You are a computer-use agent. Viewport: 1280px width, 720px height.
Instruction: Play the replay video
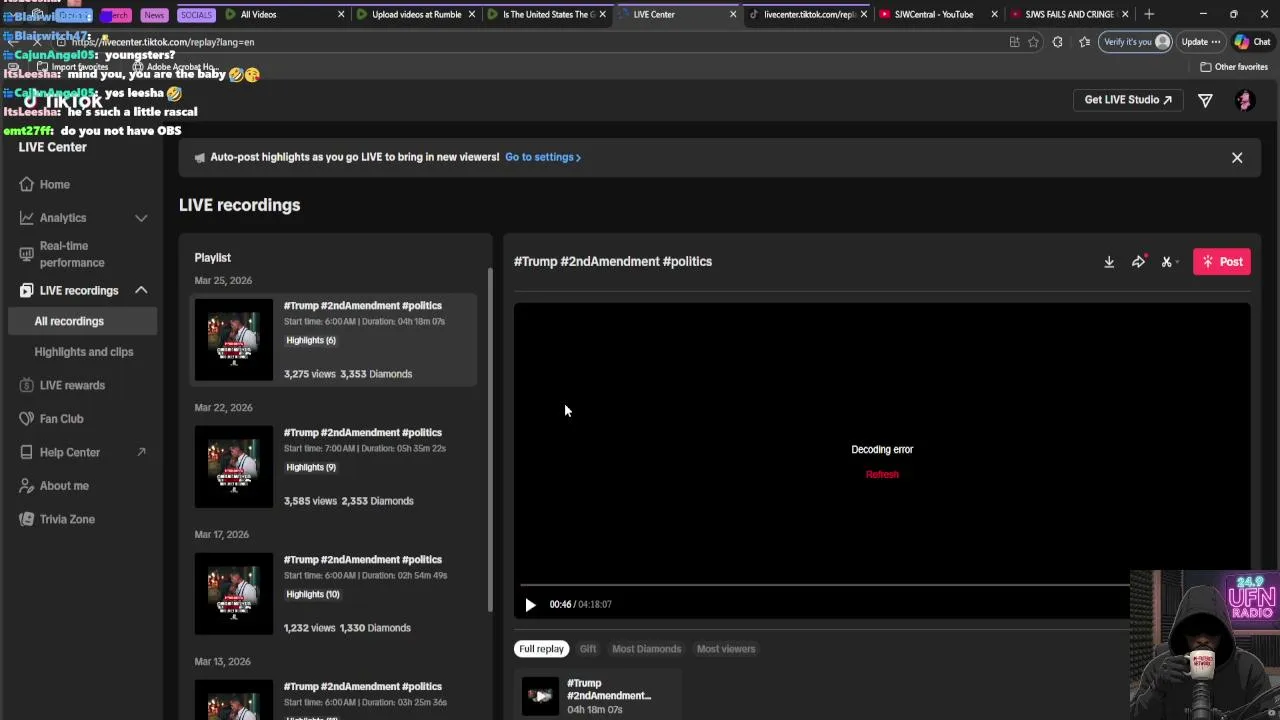(530, 604)
